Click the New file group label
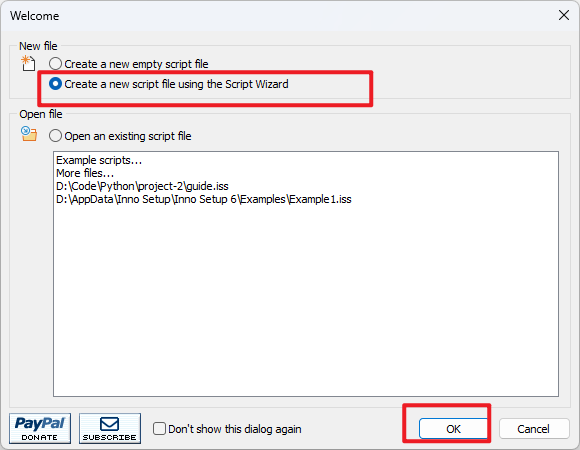The image size is (580, 450). (x=38, y=46)
